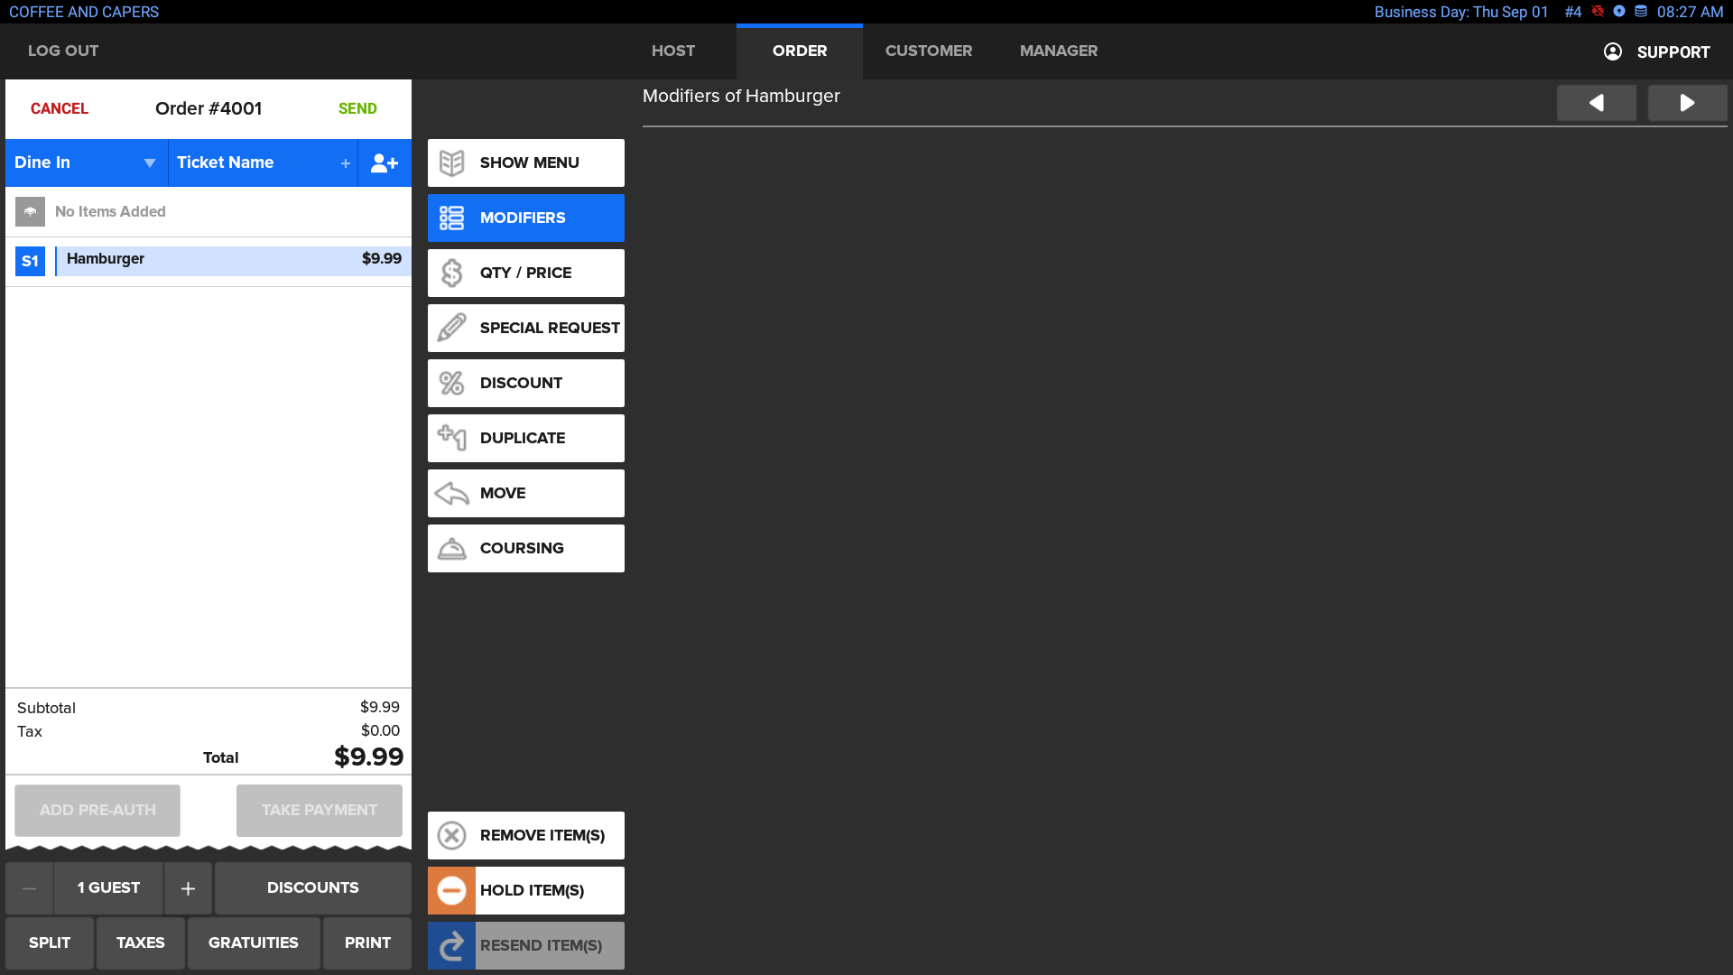Viewport: 1733px width, 975px height.
Task: Switch to the Customer tab
Action: pos(928,51)
